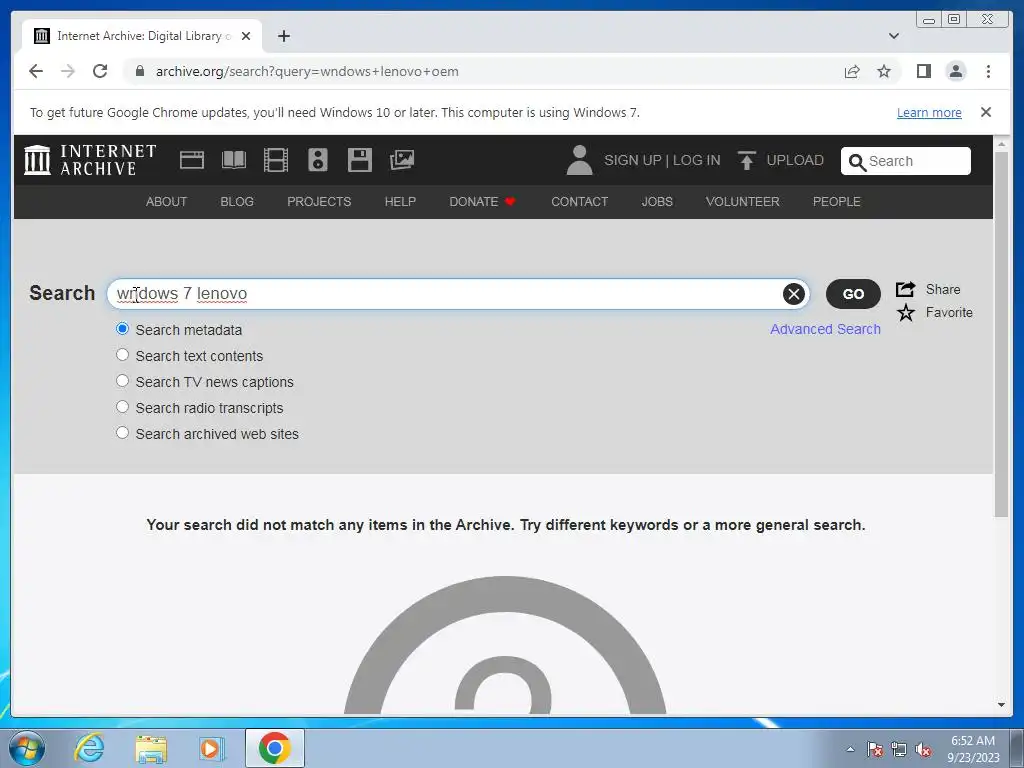
Task: Open the Audio speaker icon
Action: tap(317, 160)
